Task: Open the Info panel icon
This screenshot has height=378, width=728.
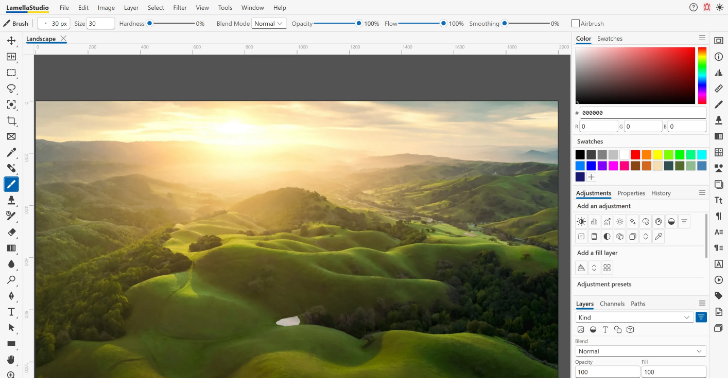Action: 719,56
